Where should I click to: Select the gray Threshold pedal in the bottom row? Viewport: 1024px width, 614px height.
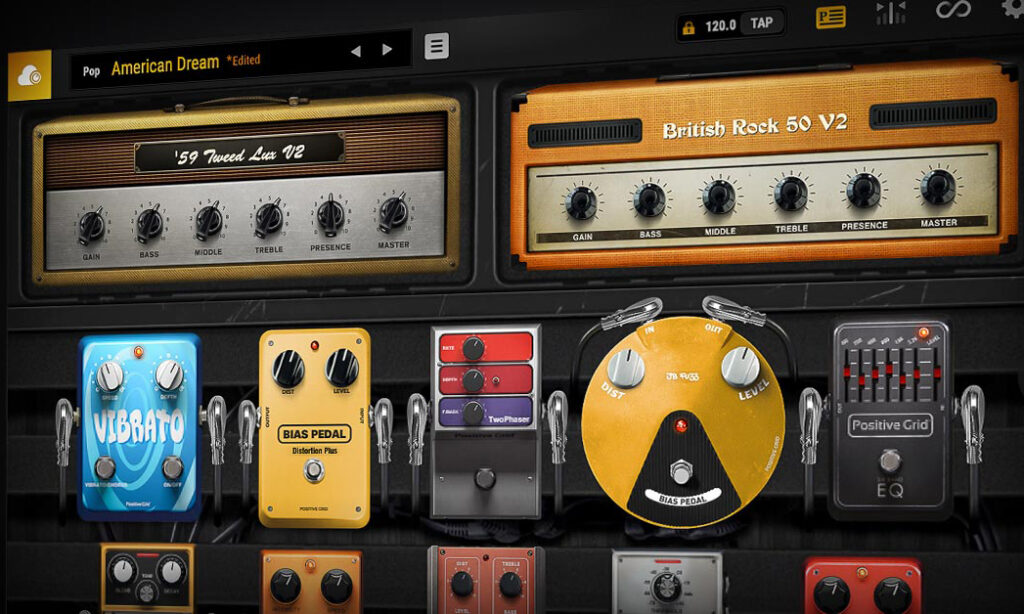[667, 583]
